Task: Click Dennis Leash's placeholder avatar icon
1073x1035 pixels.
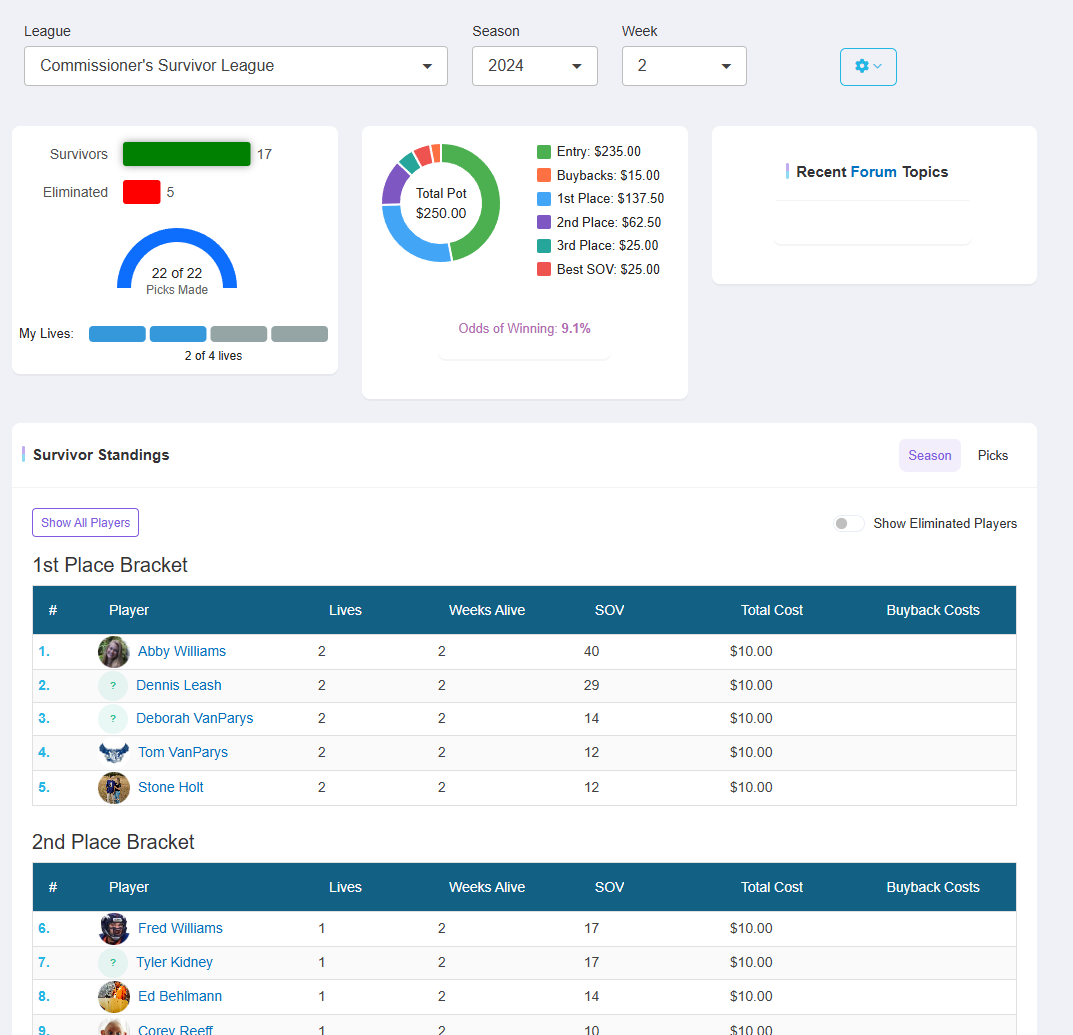Action: click(x=113, y=686)
